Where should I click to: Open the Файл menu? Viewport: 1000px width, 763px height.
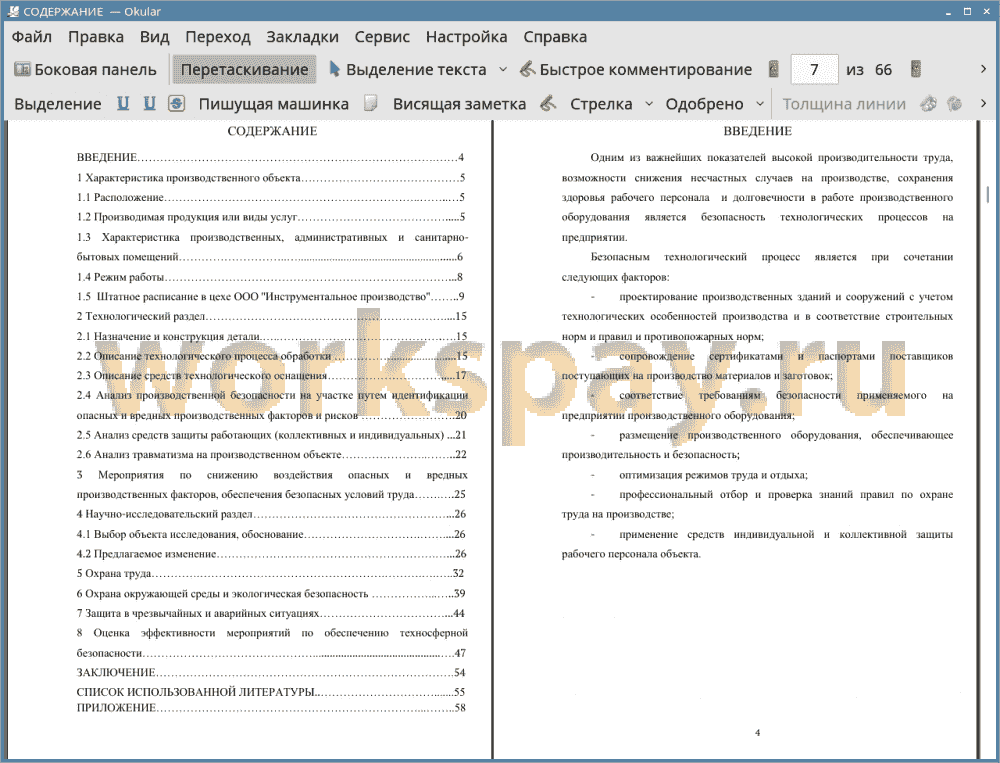[x=32, y=37]
